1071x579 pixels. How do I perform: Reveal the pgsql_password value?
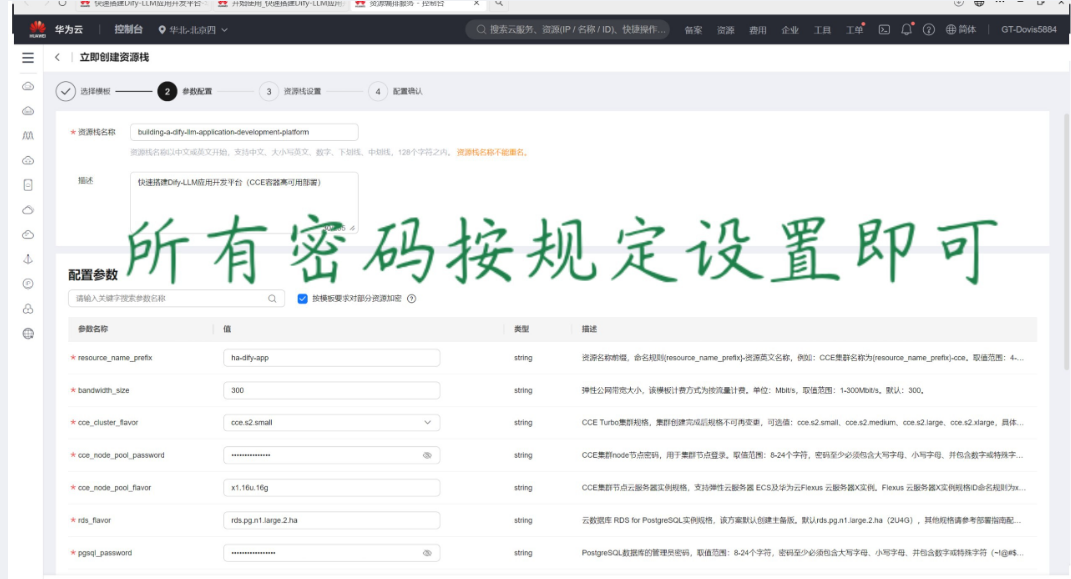tap(427, 553)
